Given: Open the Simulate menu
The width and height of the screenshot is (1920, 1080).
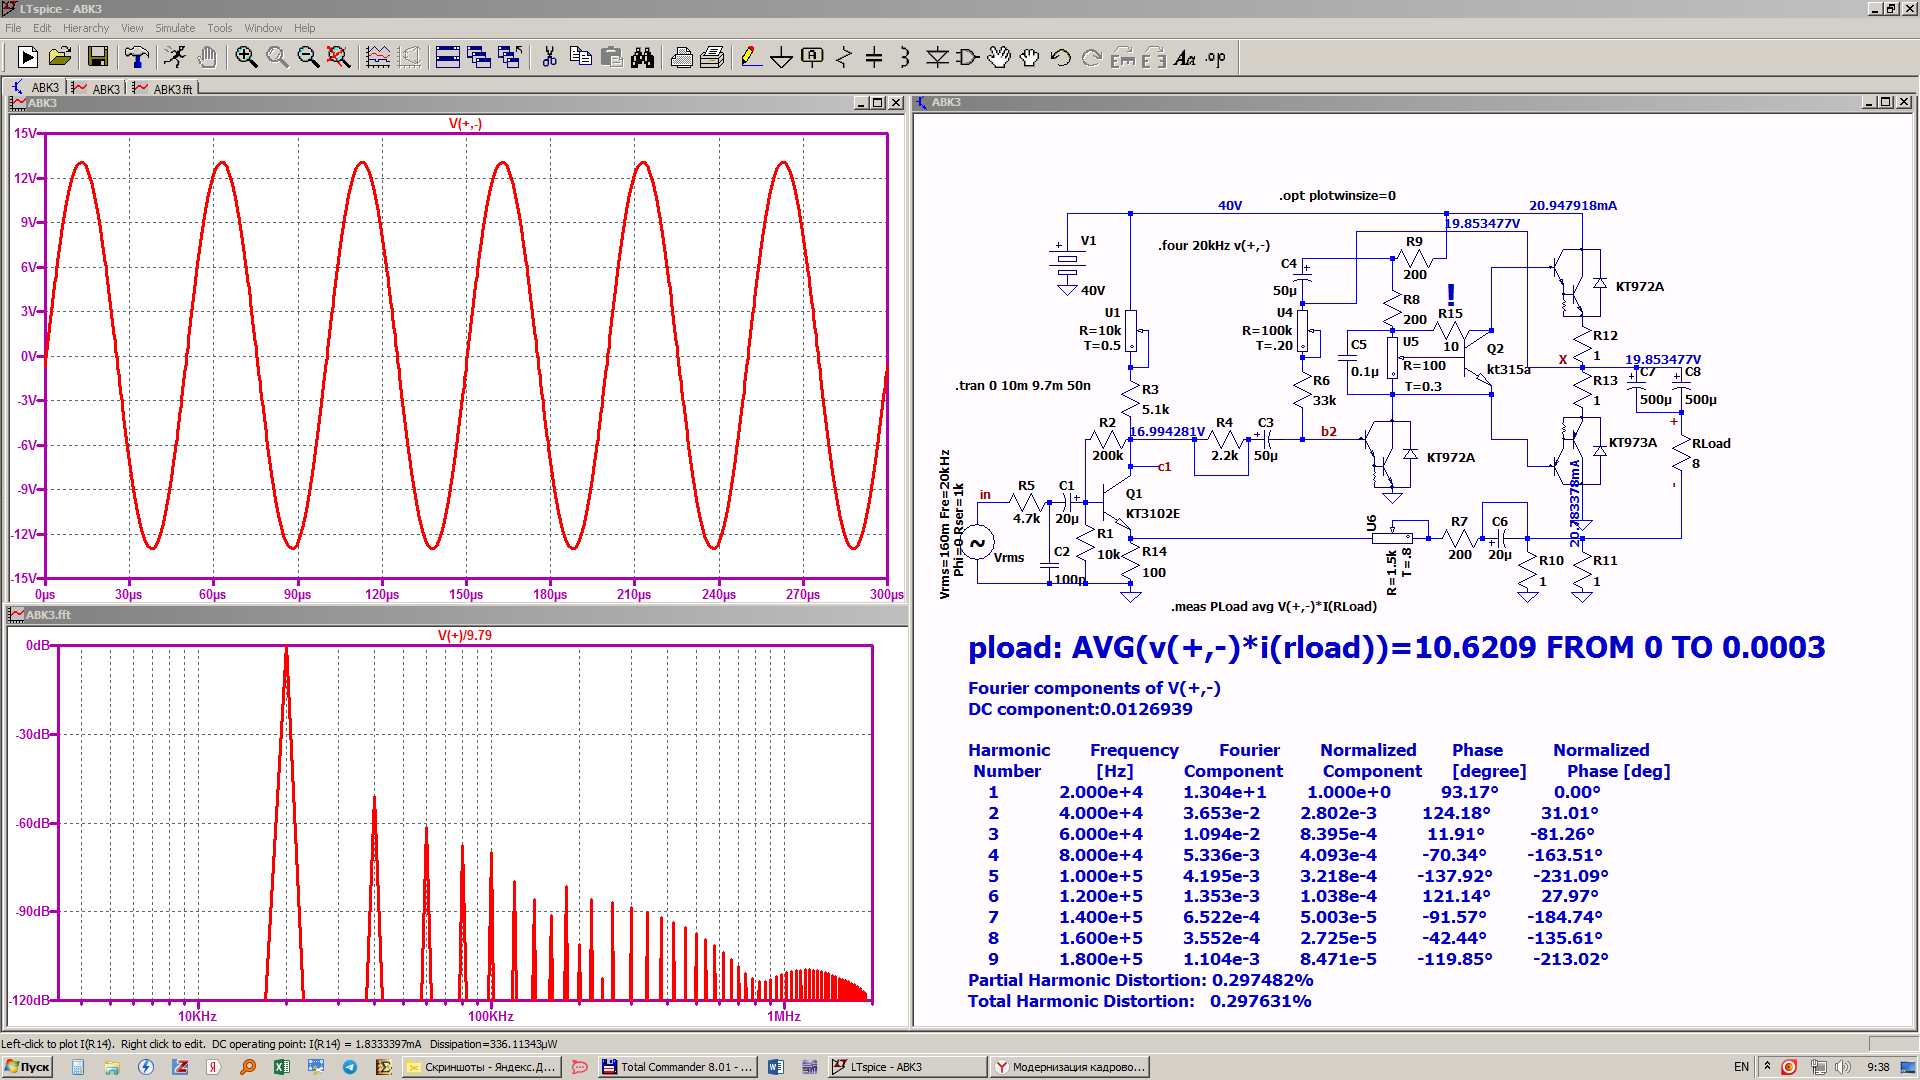Looking at the screenshot, I should (x=175, y=28).
